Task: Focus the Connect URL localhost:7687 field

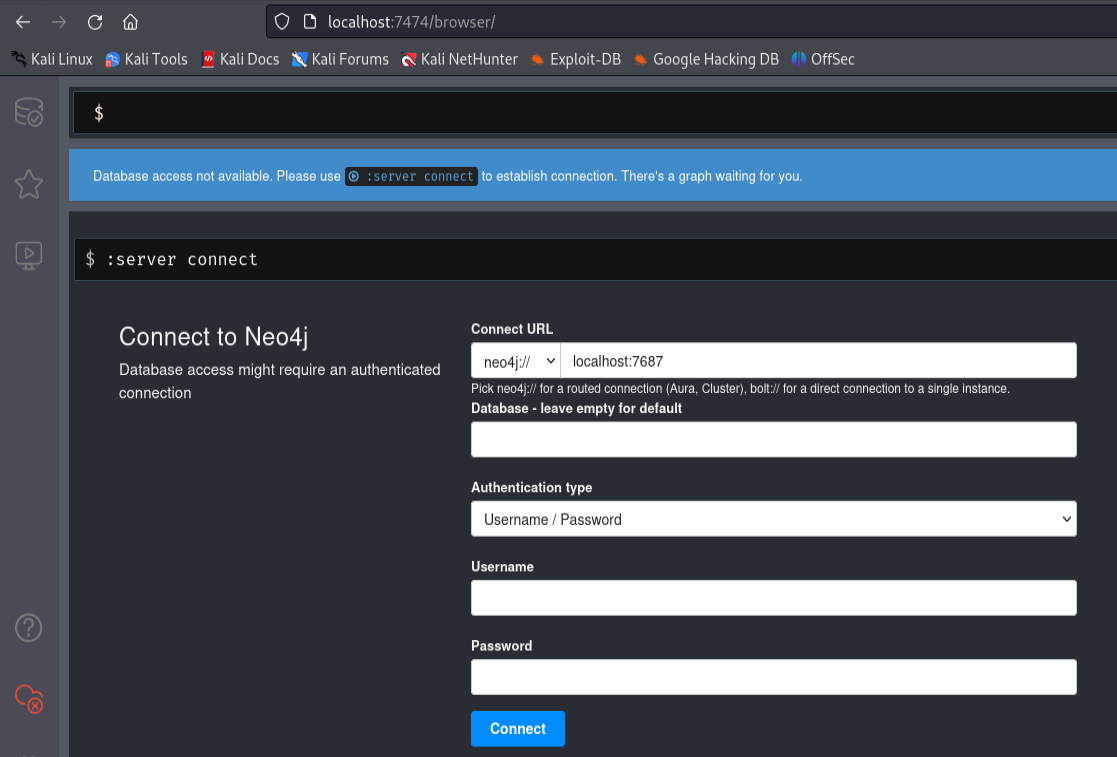Action: (819, 361)
